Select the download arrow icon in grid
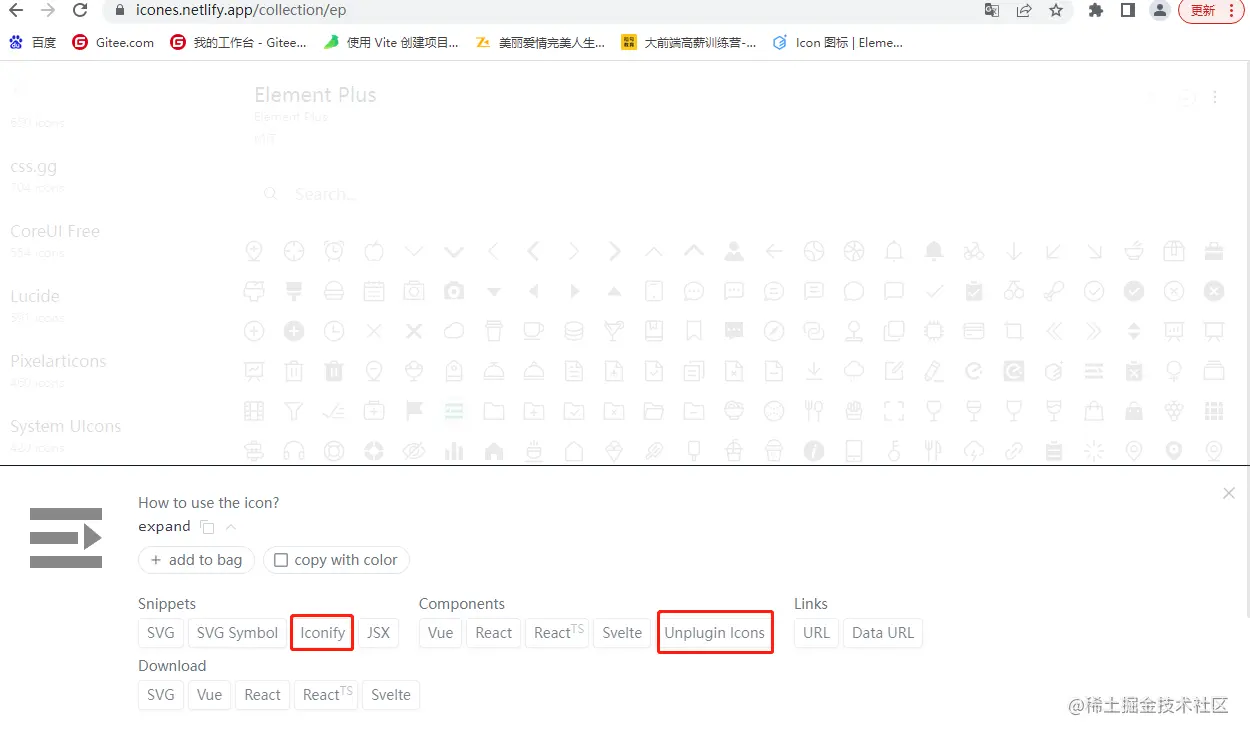This screenshot has height=737, width=1250. [x=814, y=371]
